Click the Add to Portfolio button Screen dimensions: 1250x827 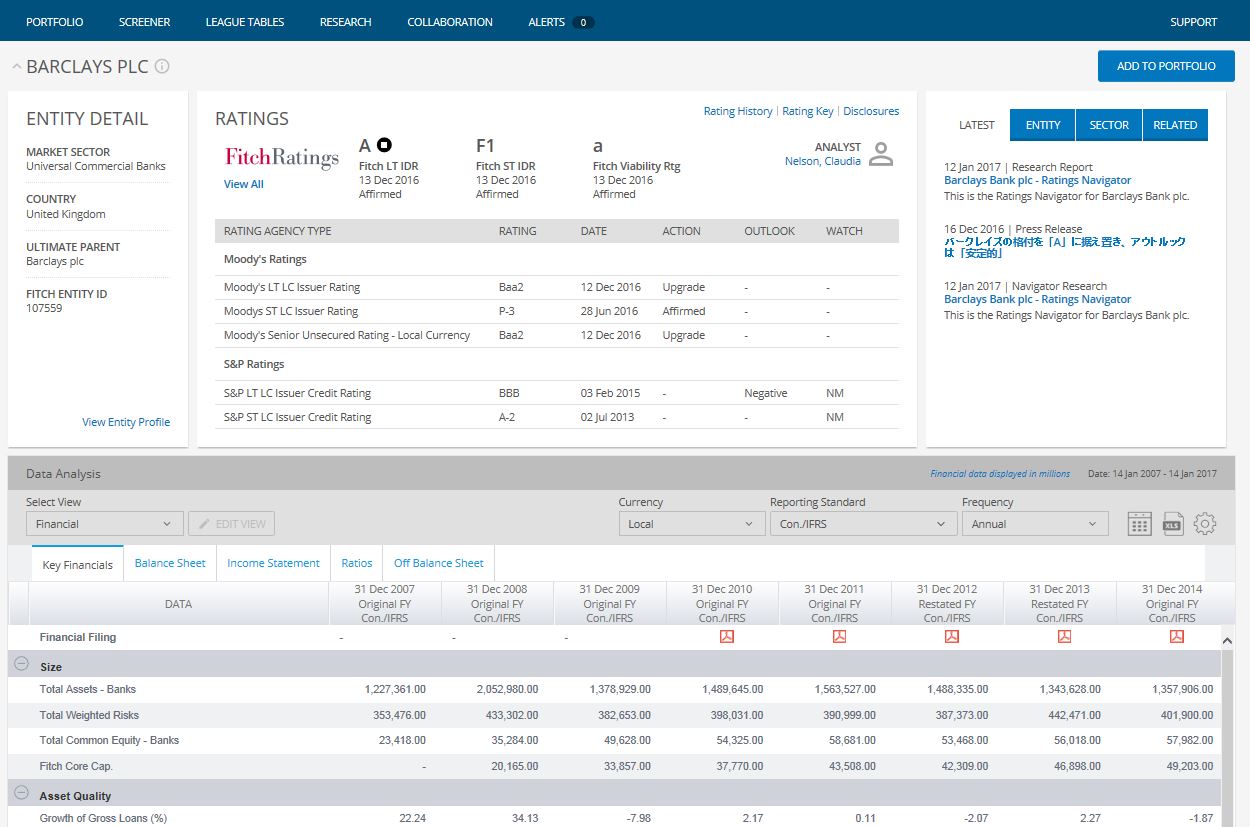coord(1166,66)
